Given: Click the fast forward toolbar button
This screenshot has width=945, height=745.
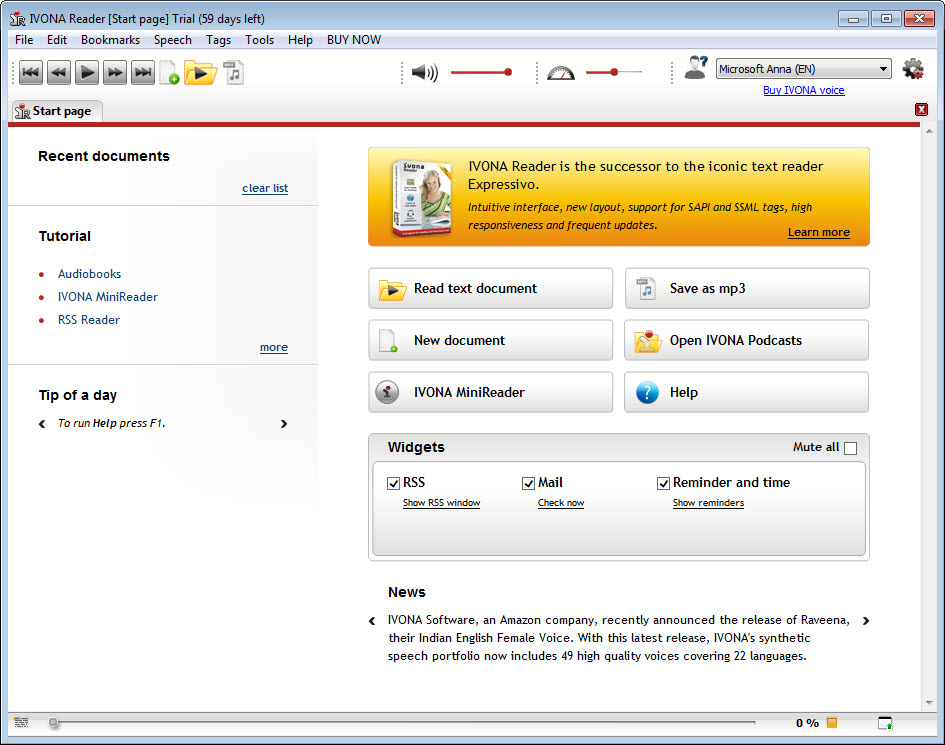Looking at the screenshot, I should [115, 73].
